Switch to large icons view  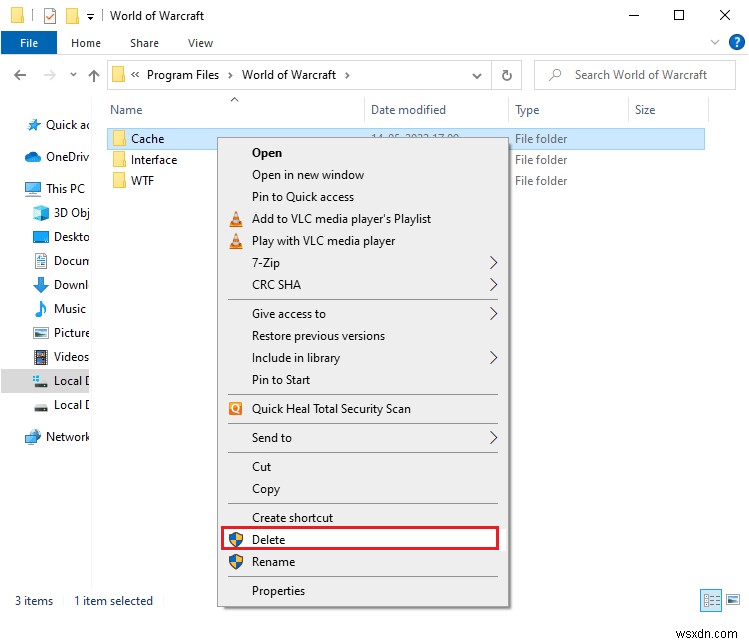(x=735, y=601)
